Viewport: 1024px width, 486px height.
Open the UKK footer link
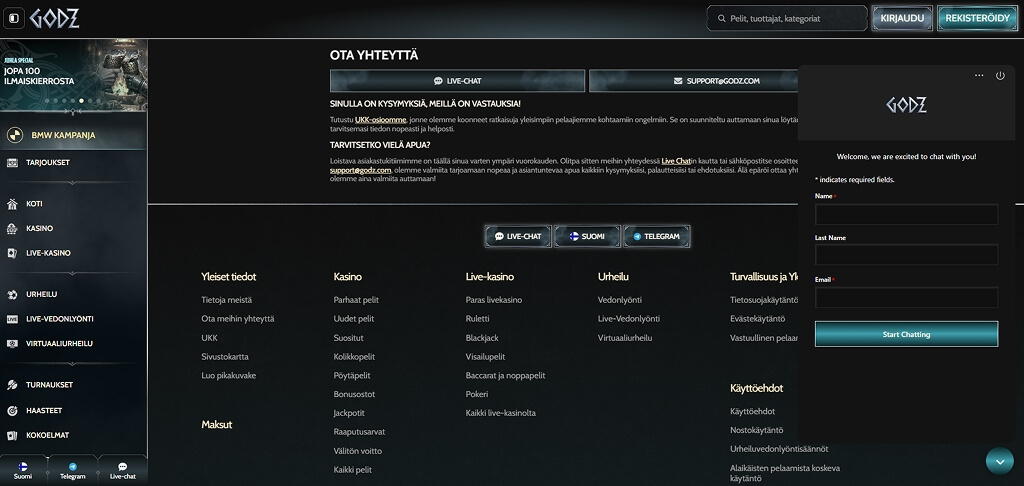pyautogui.click(x=210, y=338)
